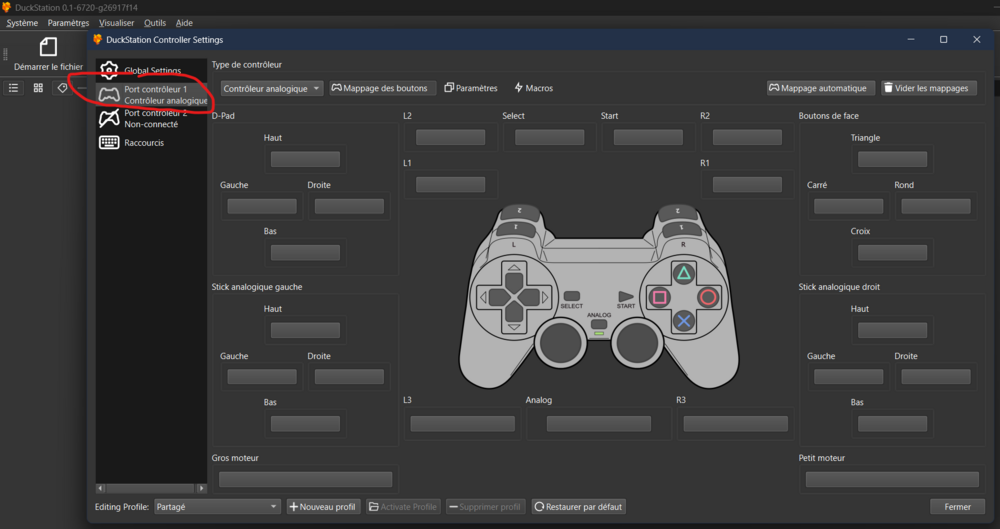Create profile with Nouveau profil button
The width and height of the screenshot is (1000, 529).
pos(324,507)
